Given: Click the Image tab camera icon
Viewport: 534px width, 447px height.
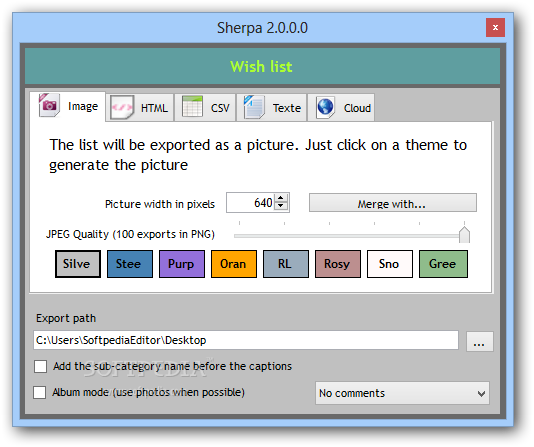Looking at the screenshot, I should click(49, 105).
